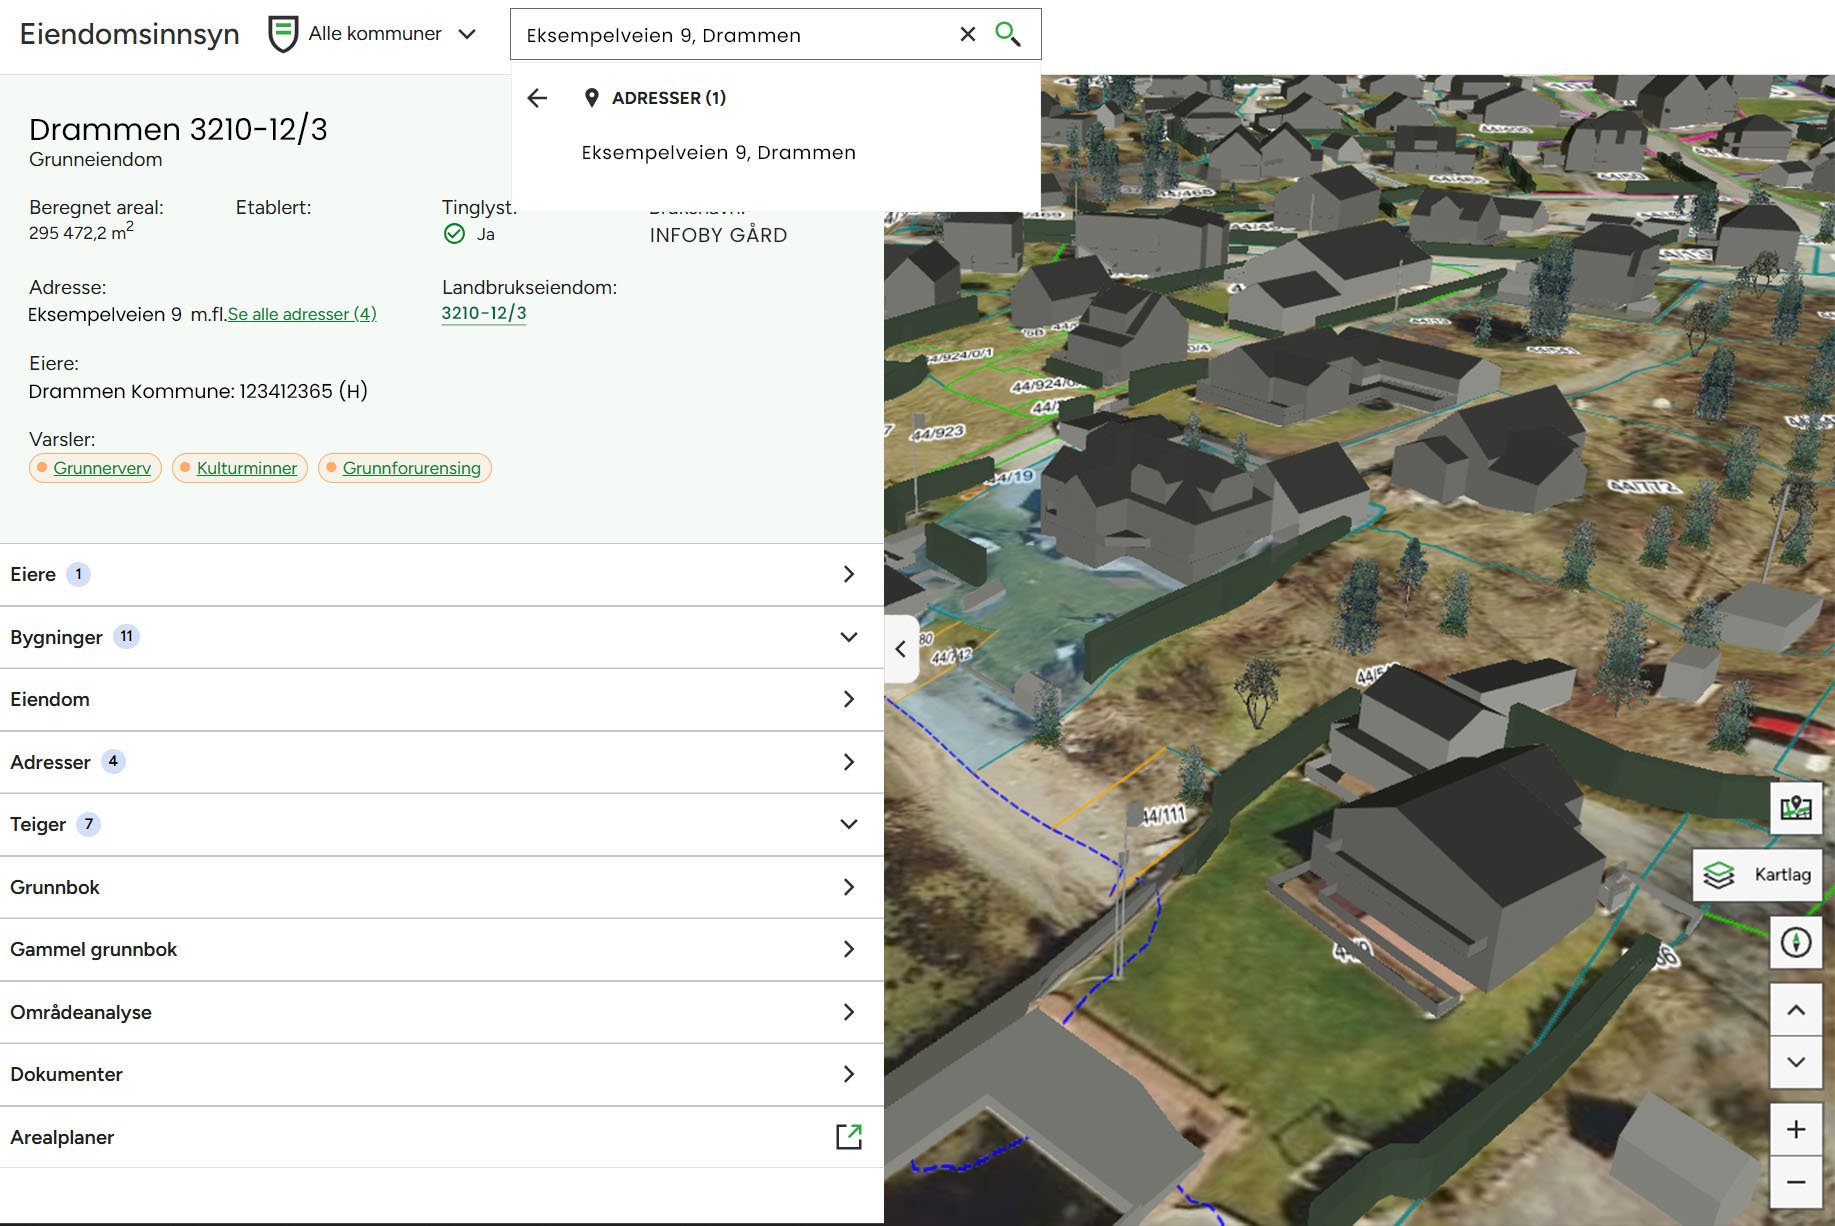Open the Gammel grunnbok section

pyautogui.click(x=441, y=949)
